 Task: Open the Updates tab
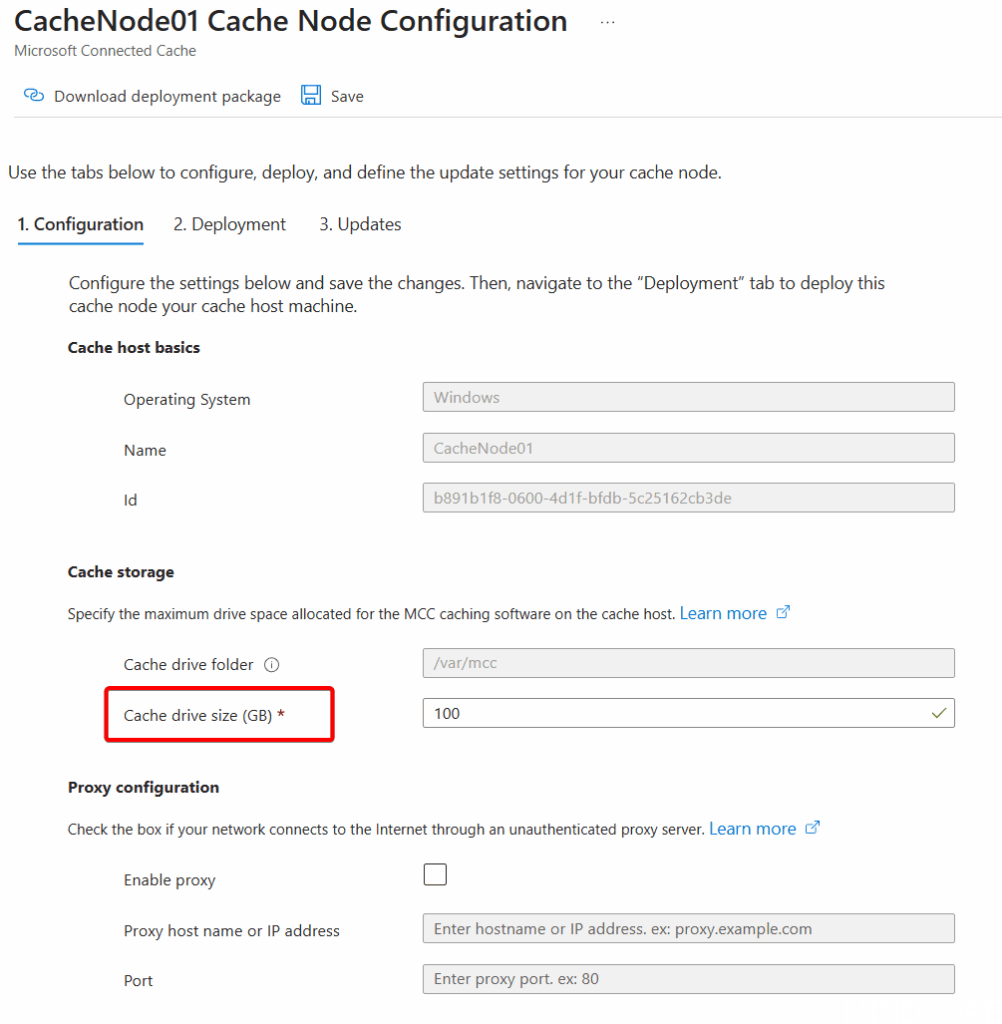click(x=360, y=224)
